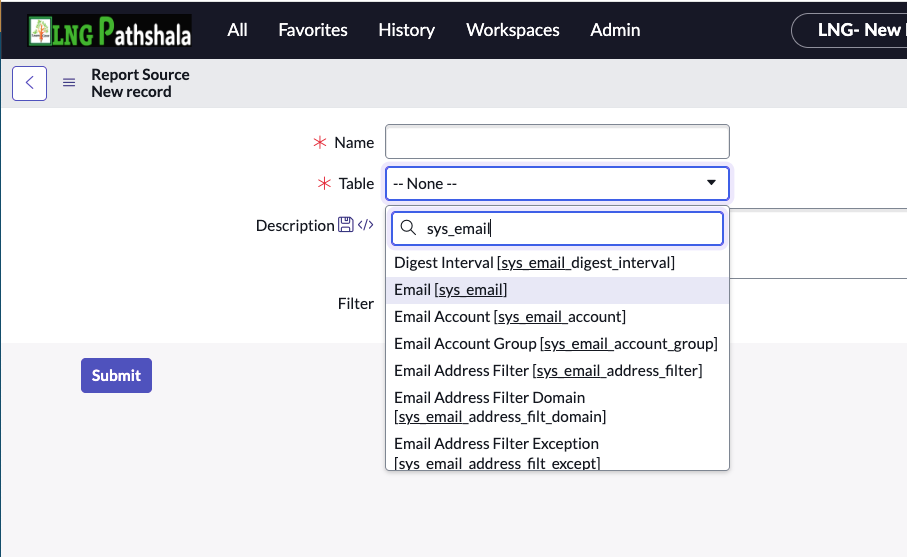Click the Submit button
This screenshot has width=907, height=557.
116,375
